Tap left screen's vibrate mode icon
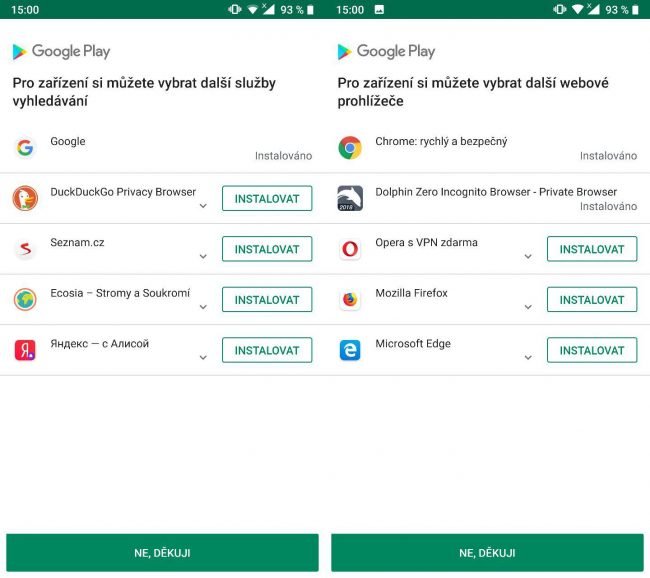 point(235,10)
